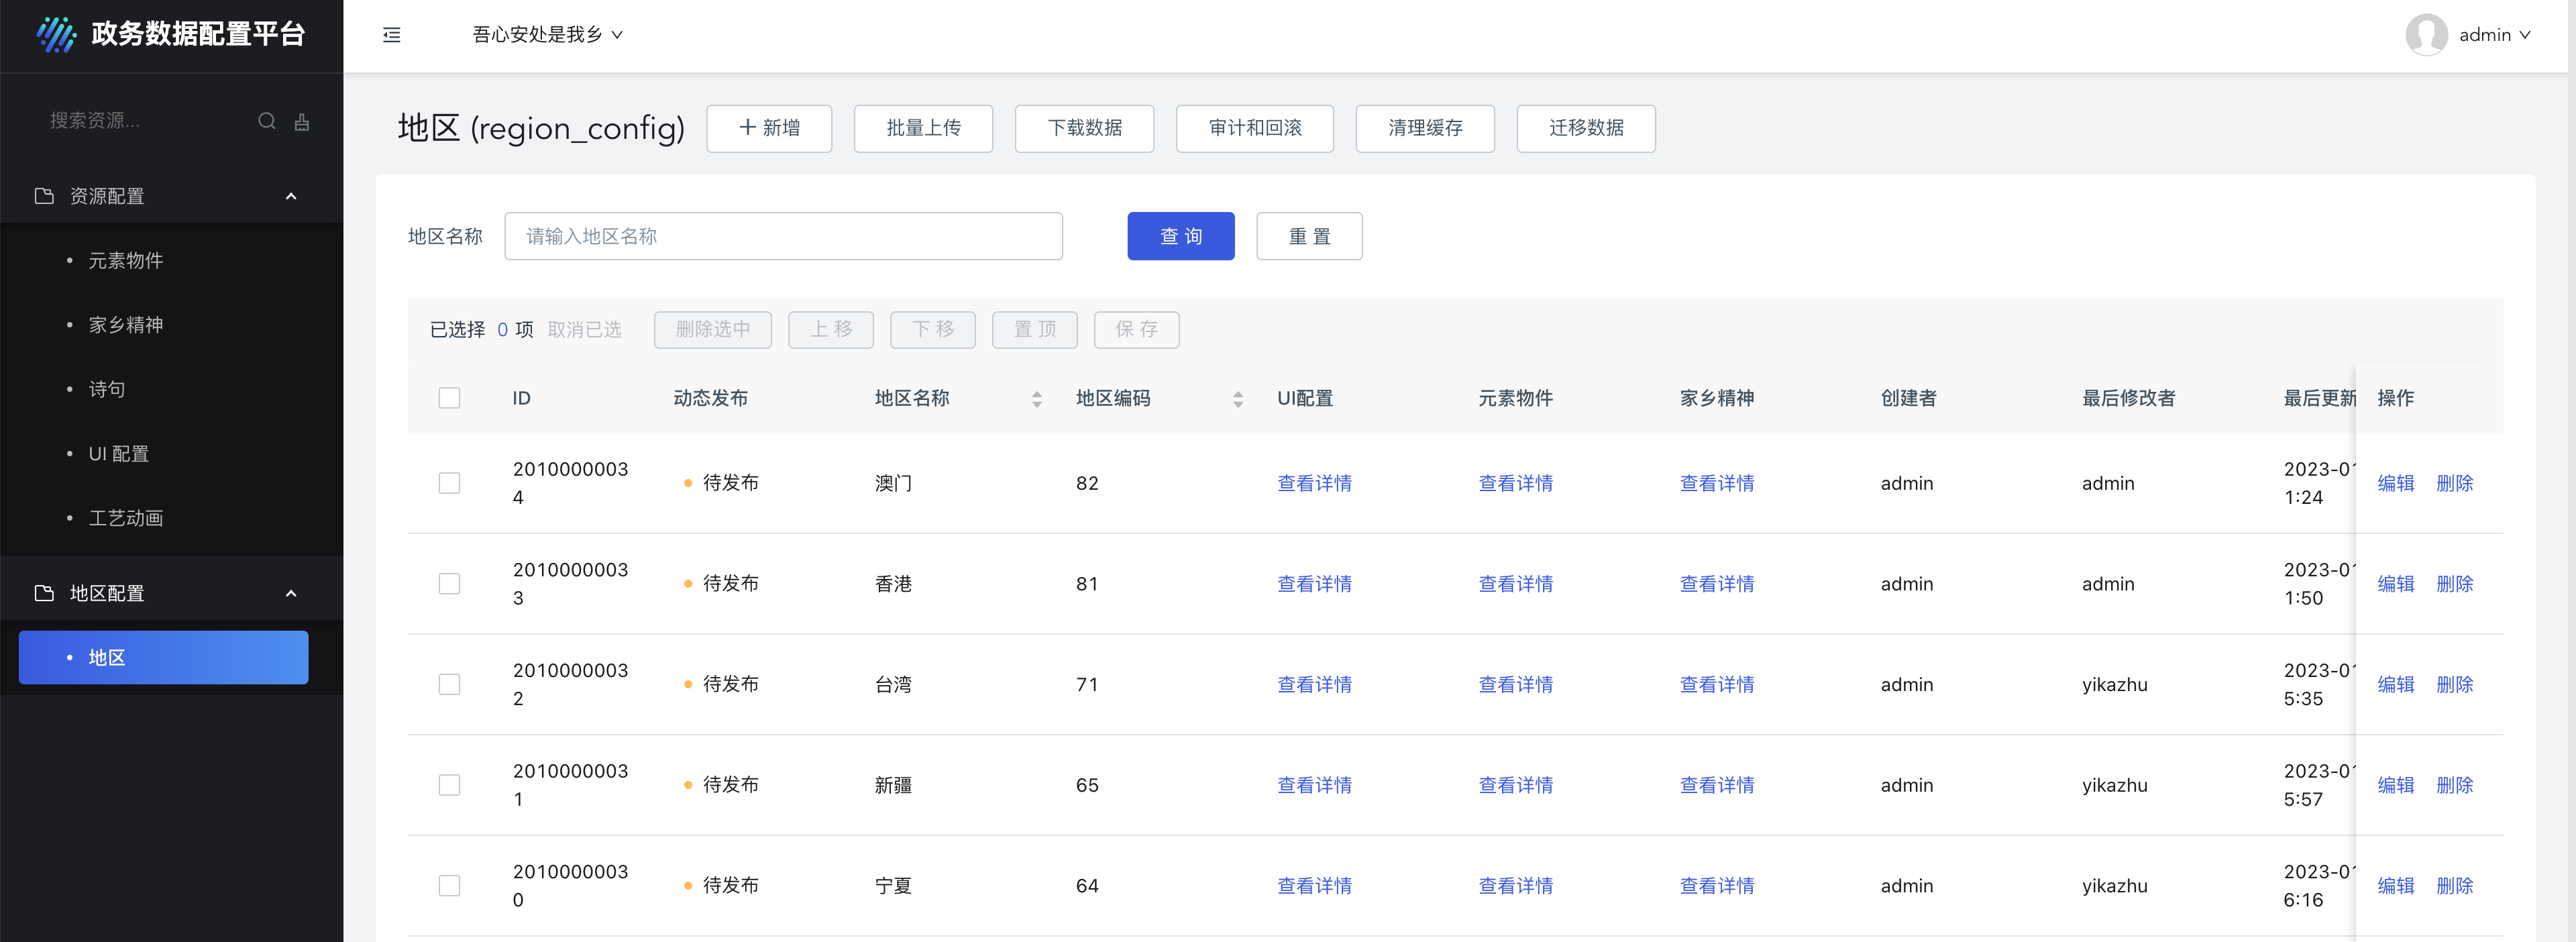This screenshot has width=2576, height=942.
Task: Click the admin avatar icon
Action: (2426, 35)
